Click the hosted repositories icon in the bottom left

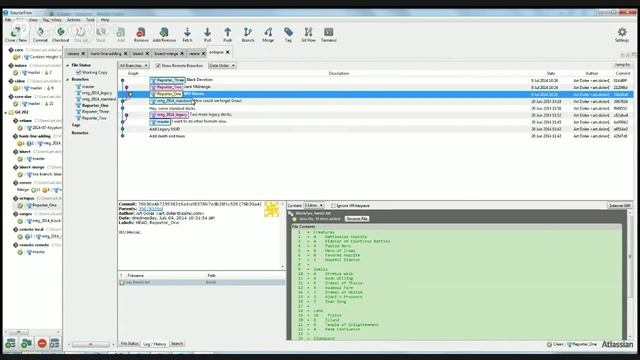pos(55,343)
